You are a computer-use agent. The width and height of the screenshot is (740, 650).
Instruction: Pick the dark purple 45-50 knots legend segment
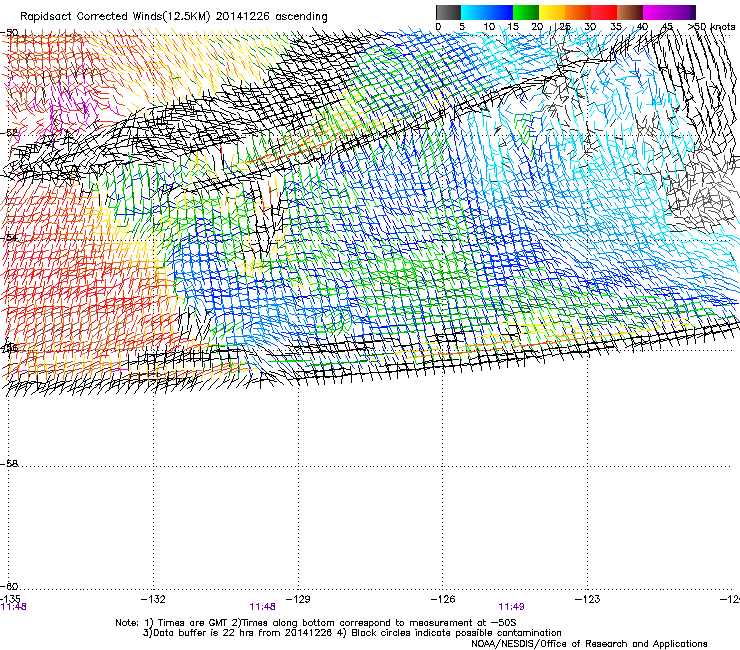[682, 12]
